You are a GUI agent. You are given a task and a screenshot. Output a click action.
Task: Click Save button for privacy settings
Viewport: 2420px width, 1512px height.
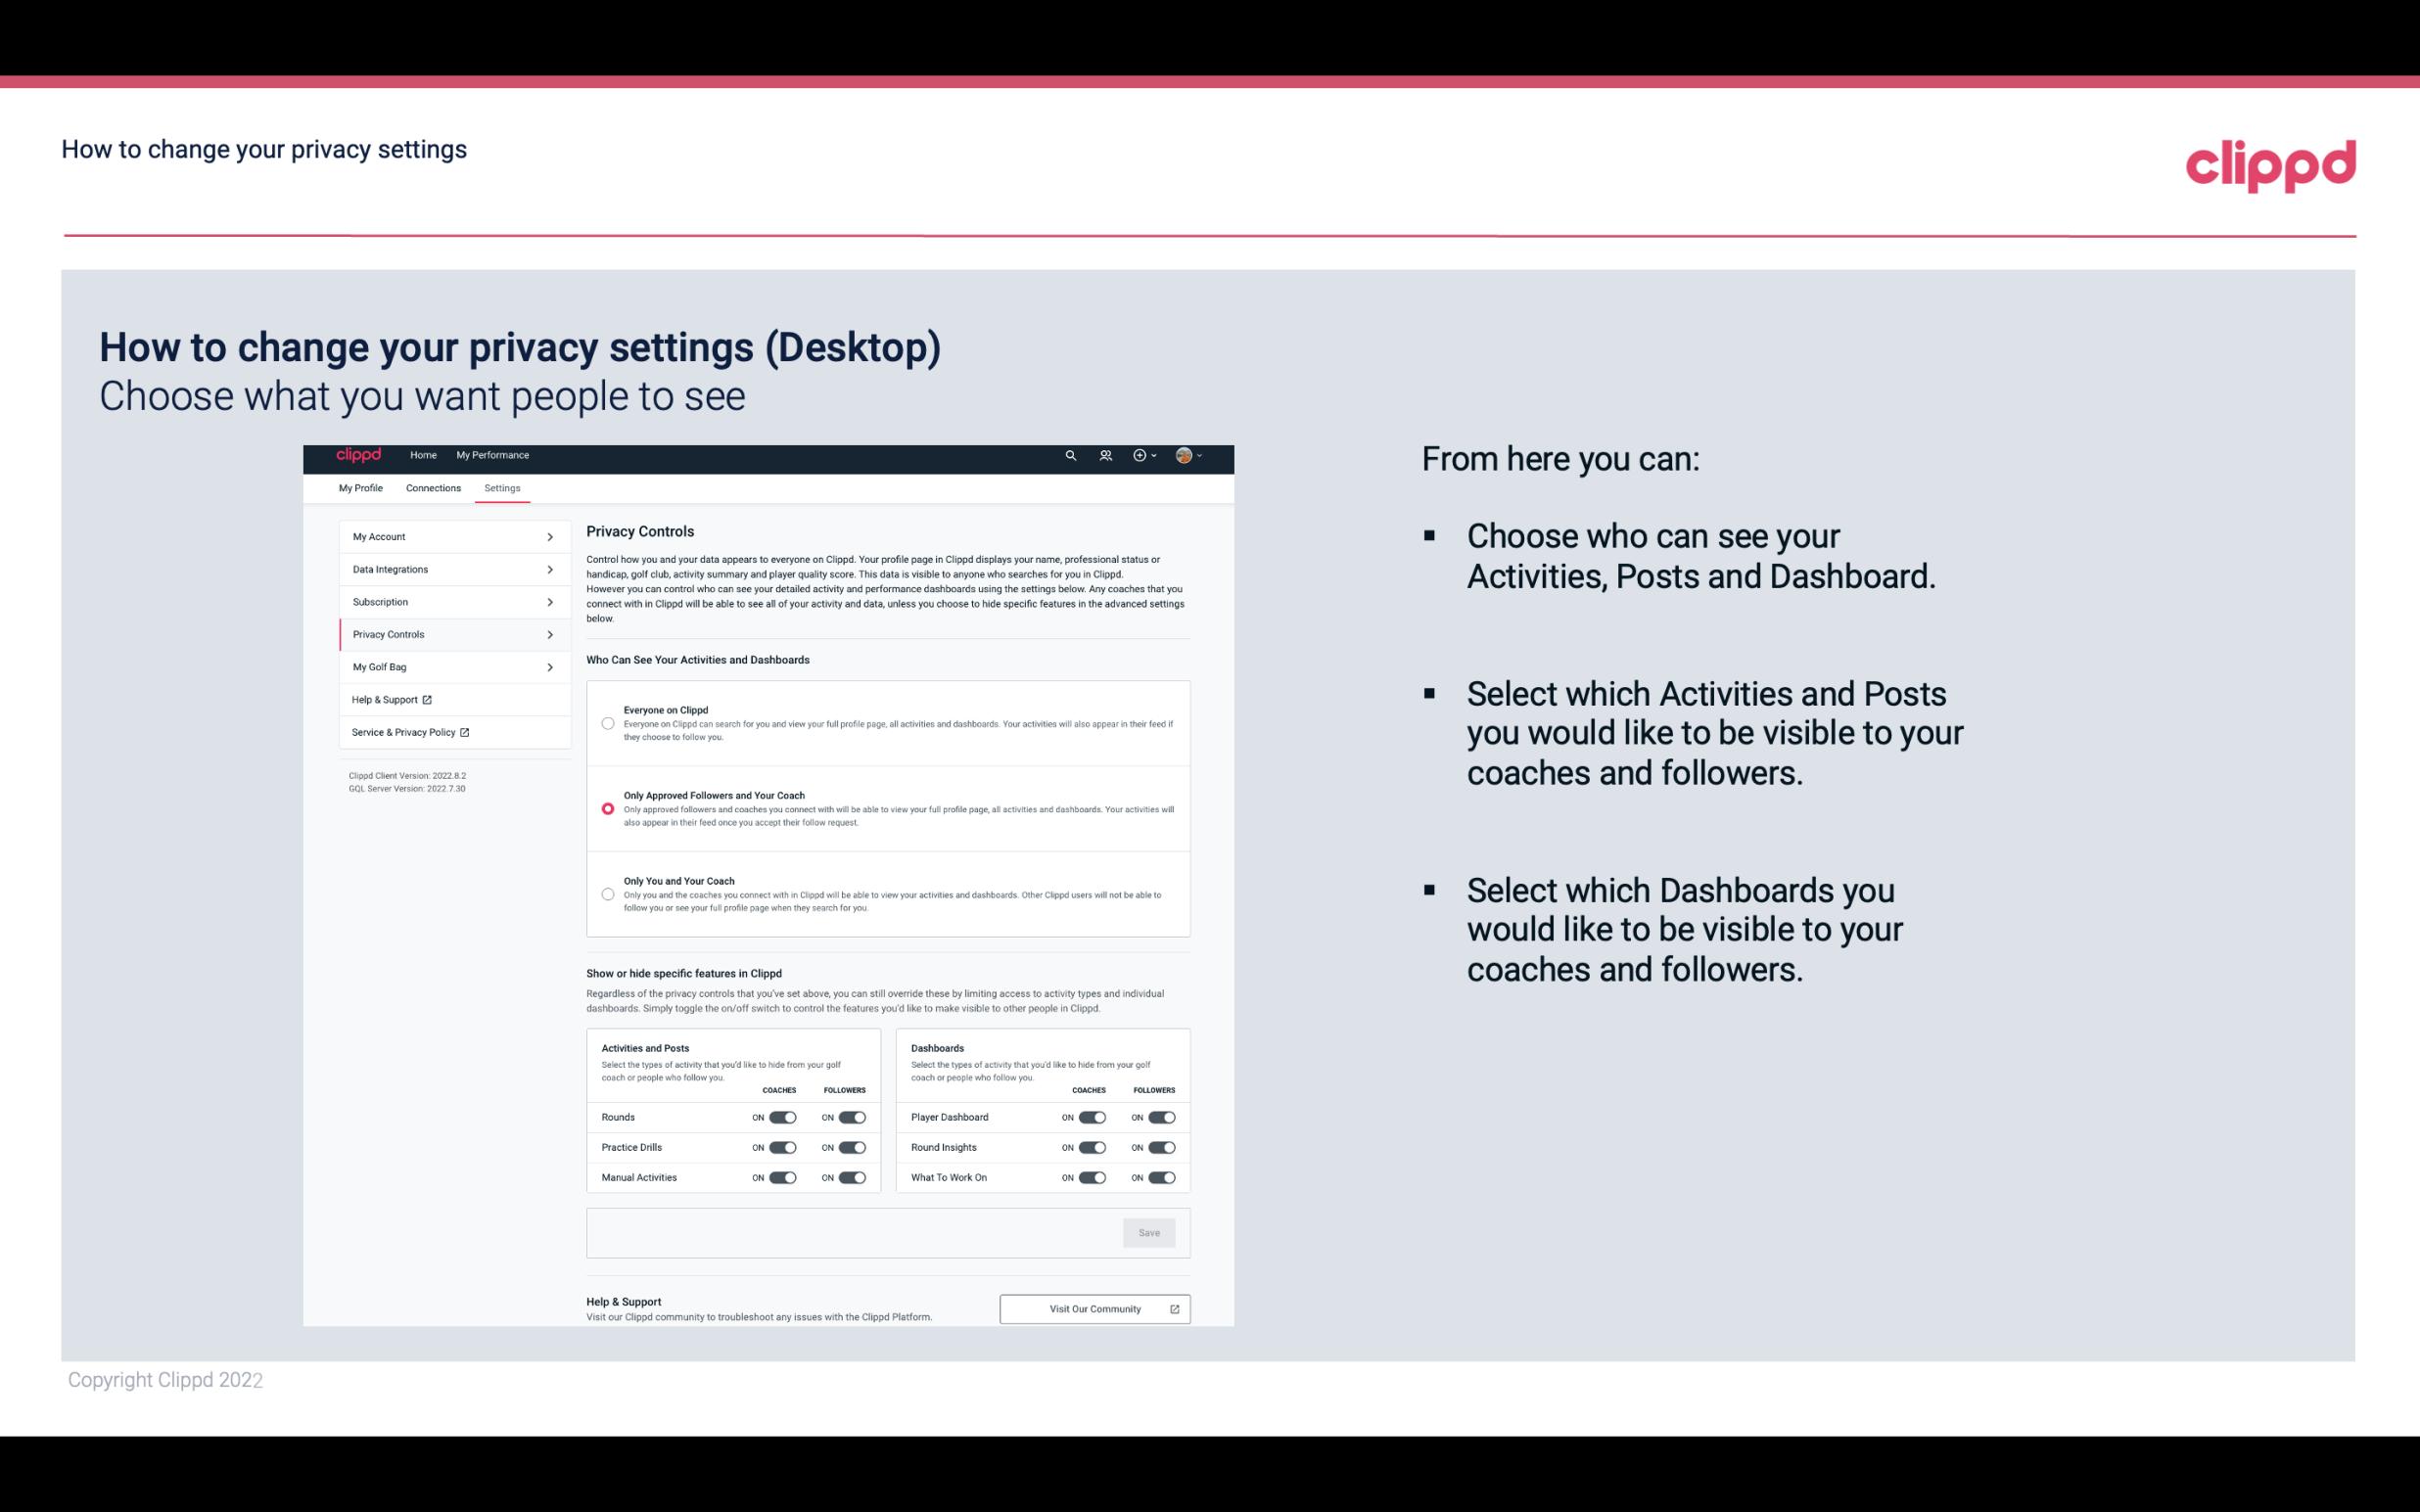(1148, 1231)
